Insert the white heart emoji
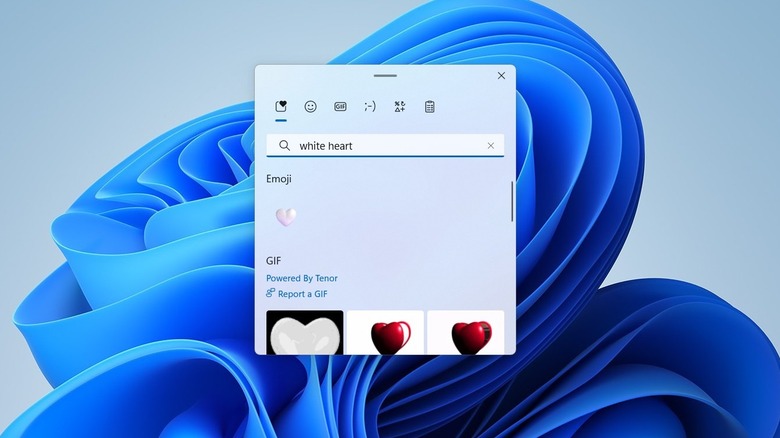The image size is (780, 438). tap(286, 217)
